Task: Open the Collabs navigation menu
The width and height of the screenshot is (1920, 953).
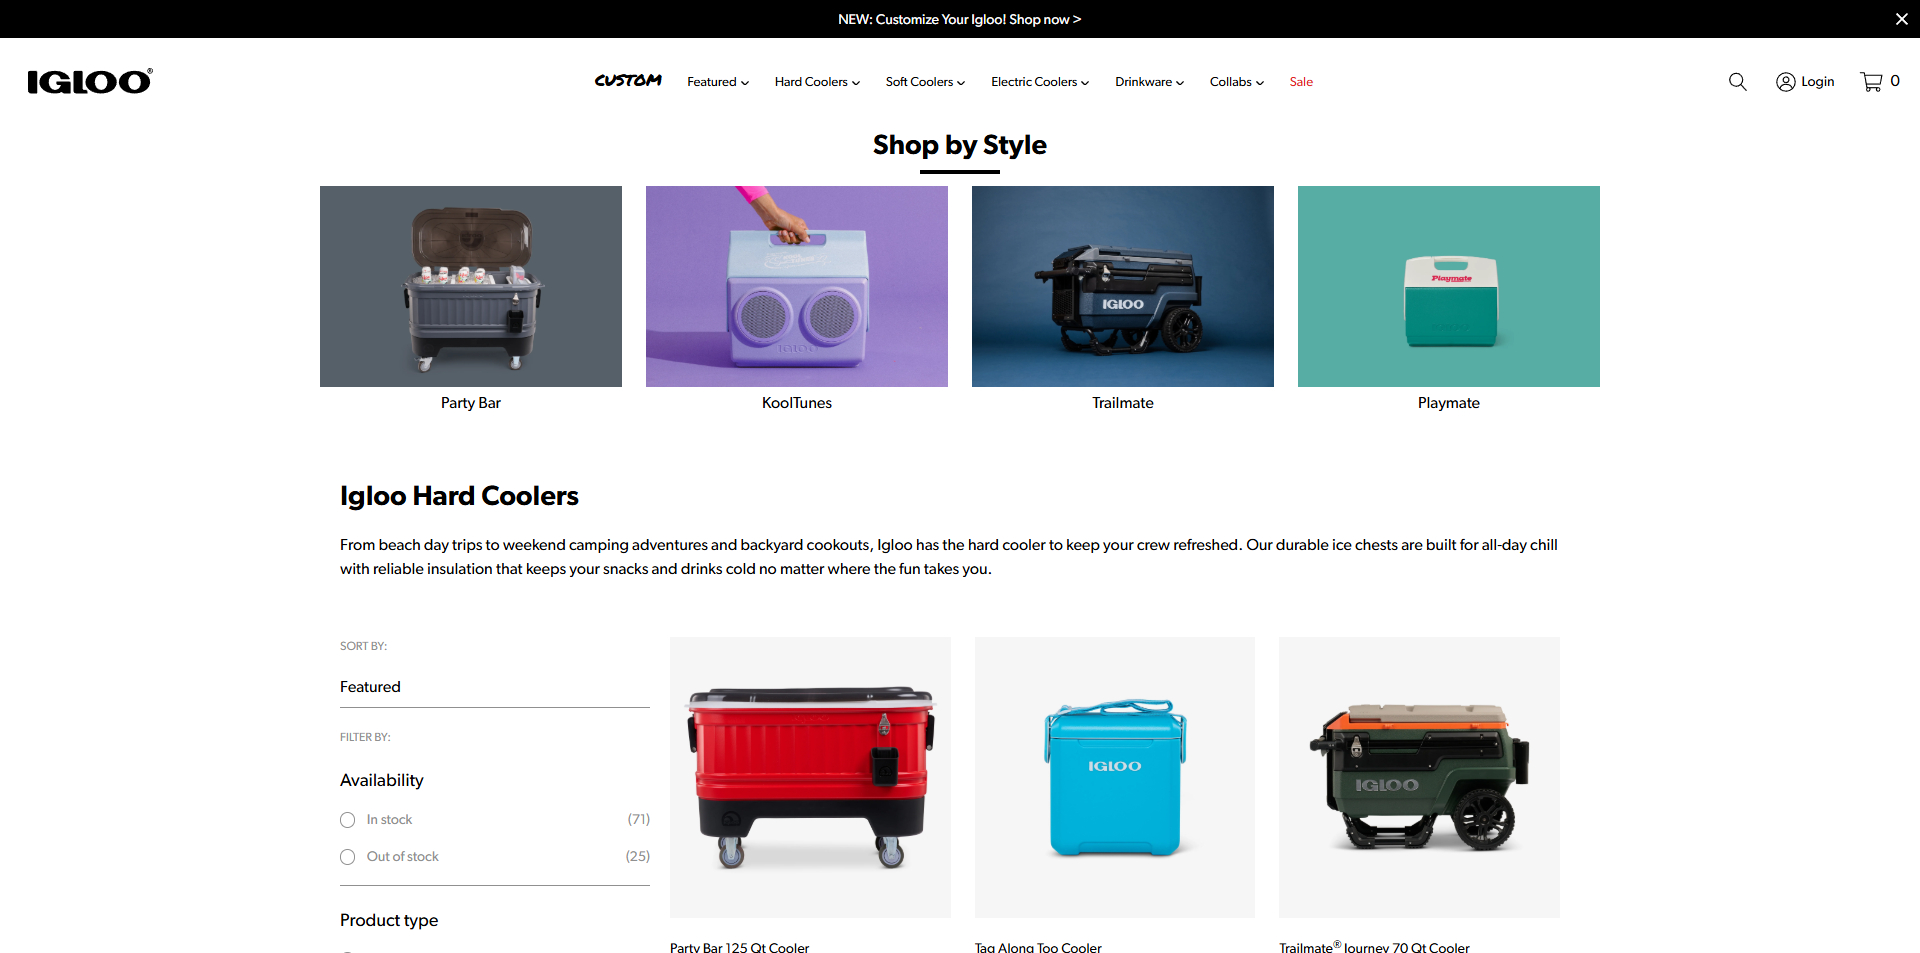Action: [1237, 82]
